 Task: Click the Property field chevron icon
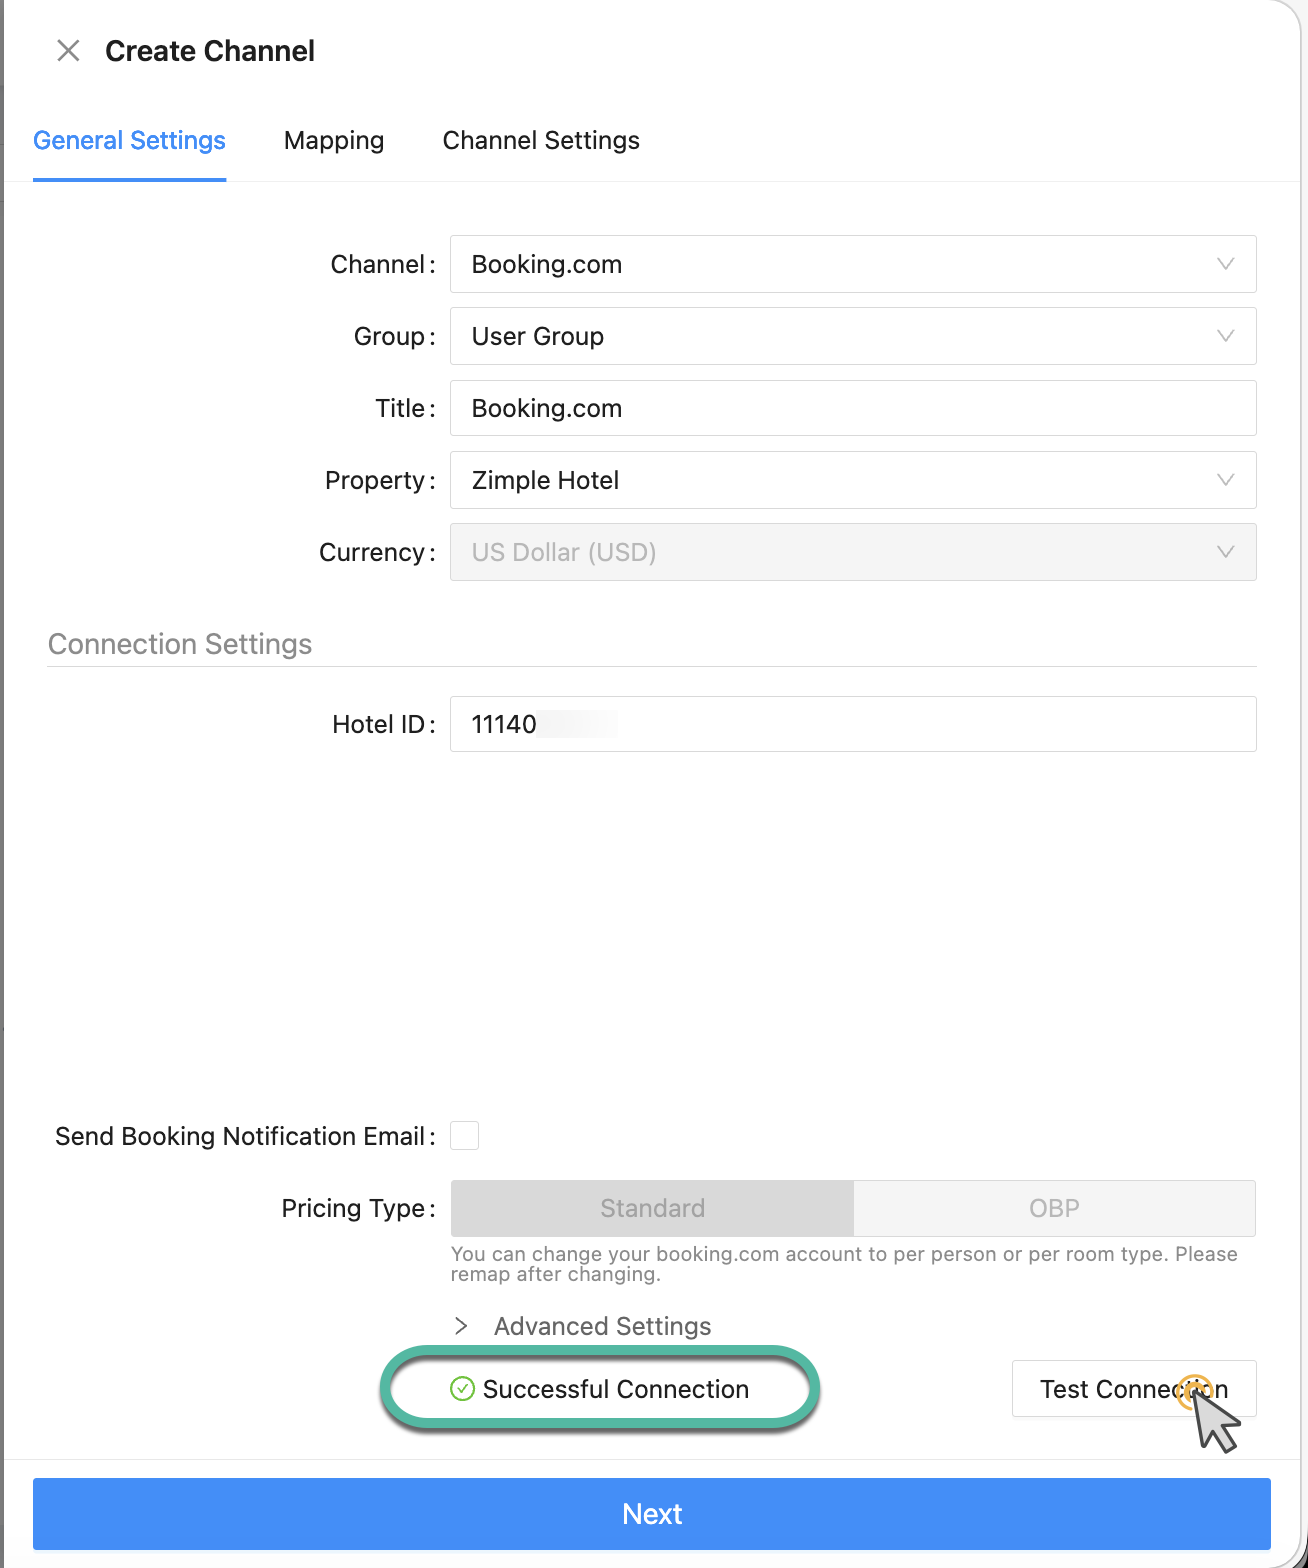1225,480
